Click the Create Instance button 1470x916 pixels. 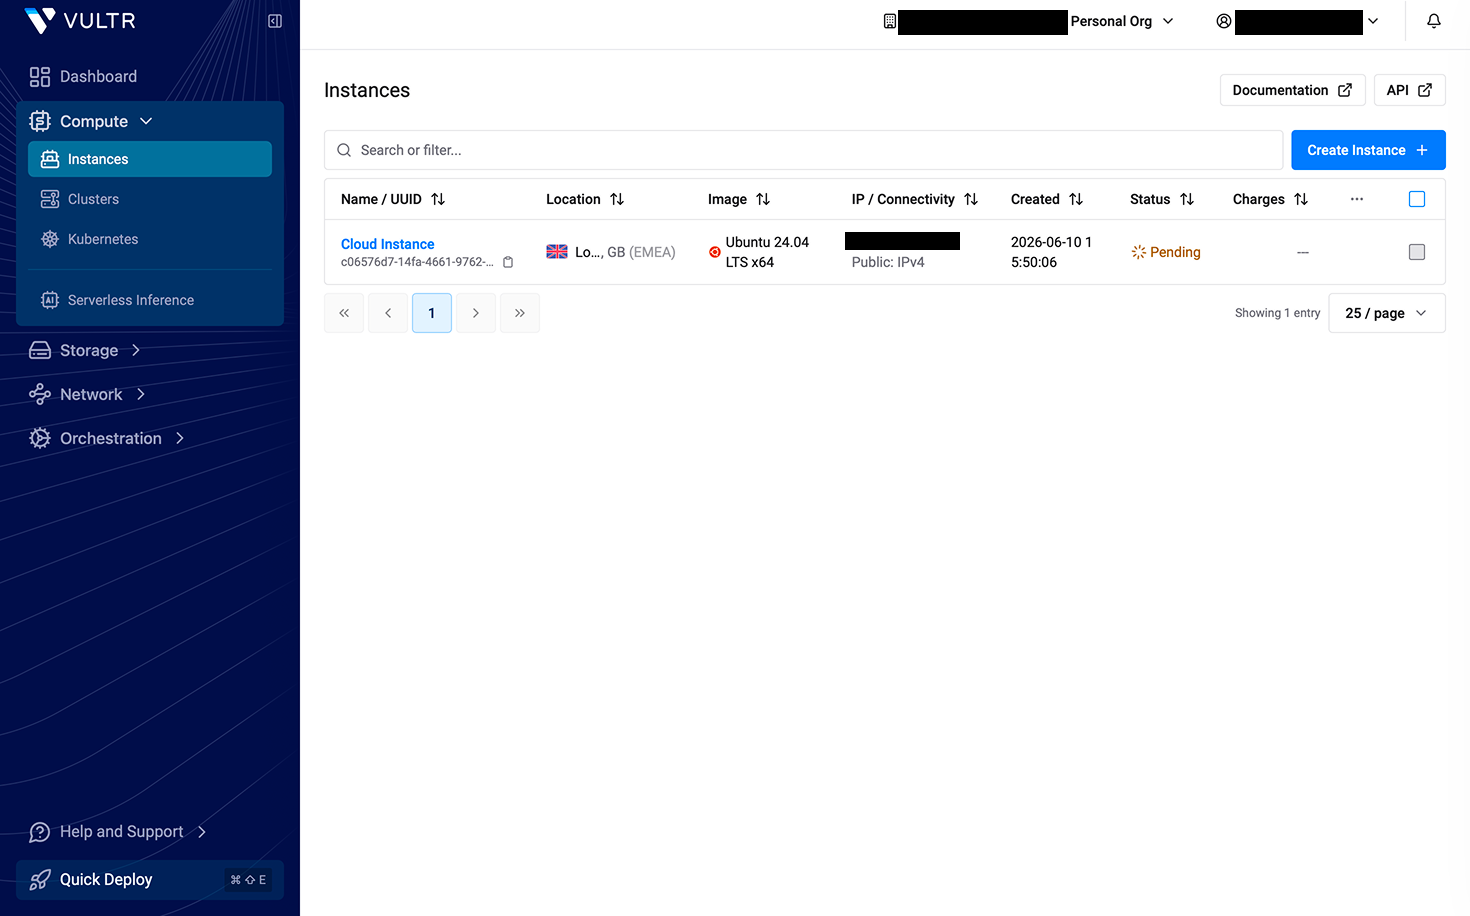tap(1368, 150)
